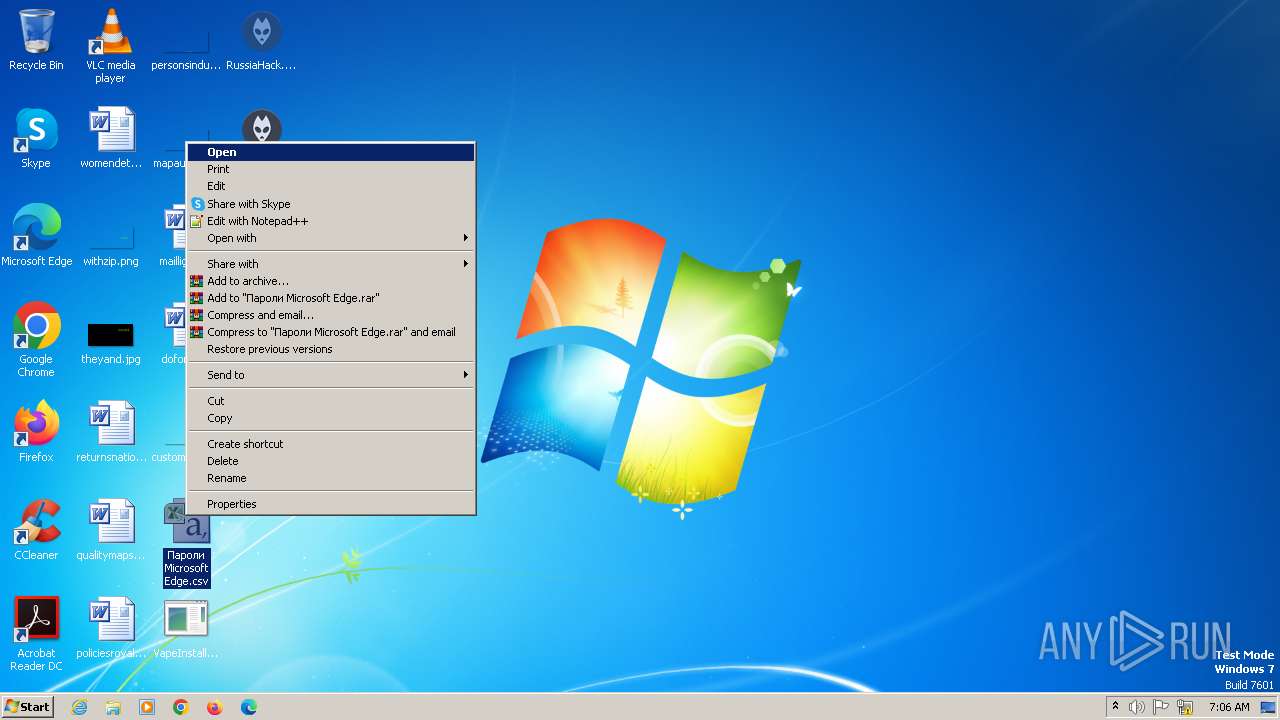This screenshot has height=720, width=1280.
Task: Select the Firefox desktop shortcut
Action: click(x=36, y=432)
